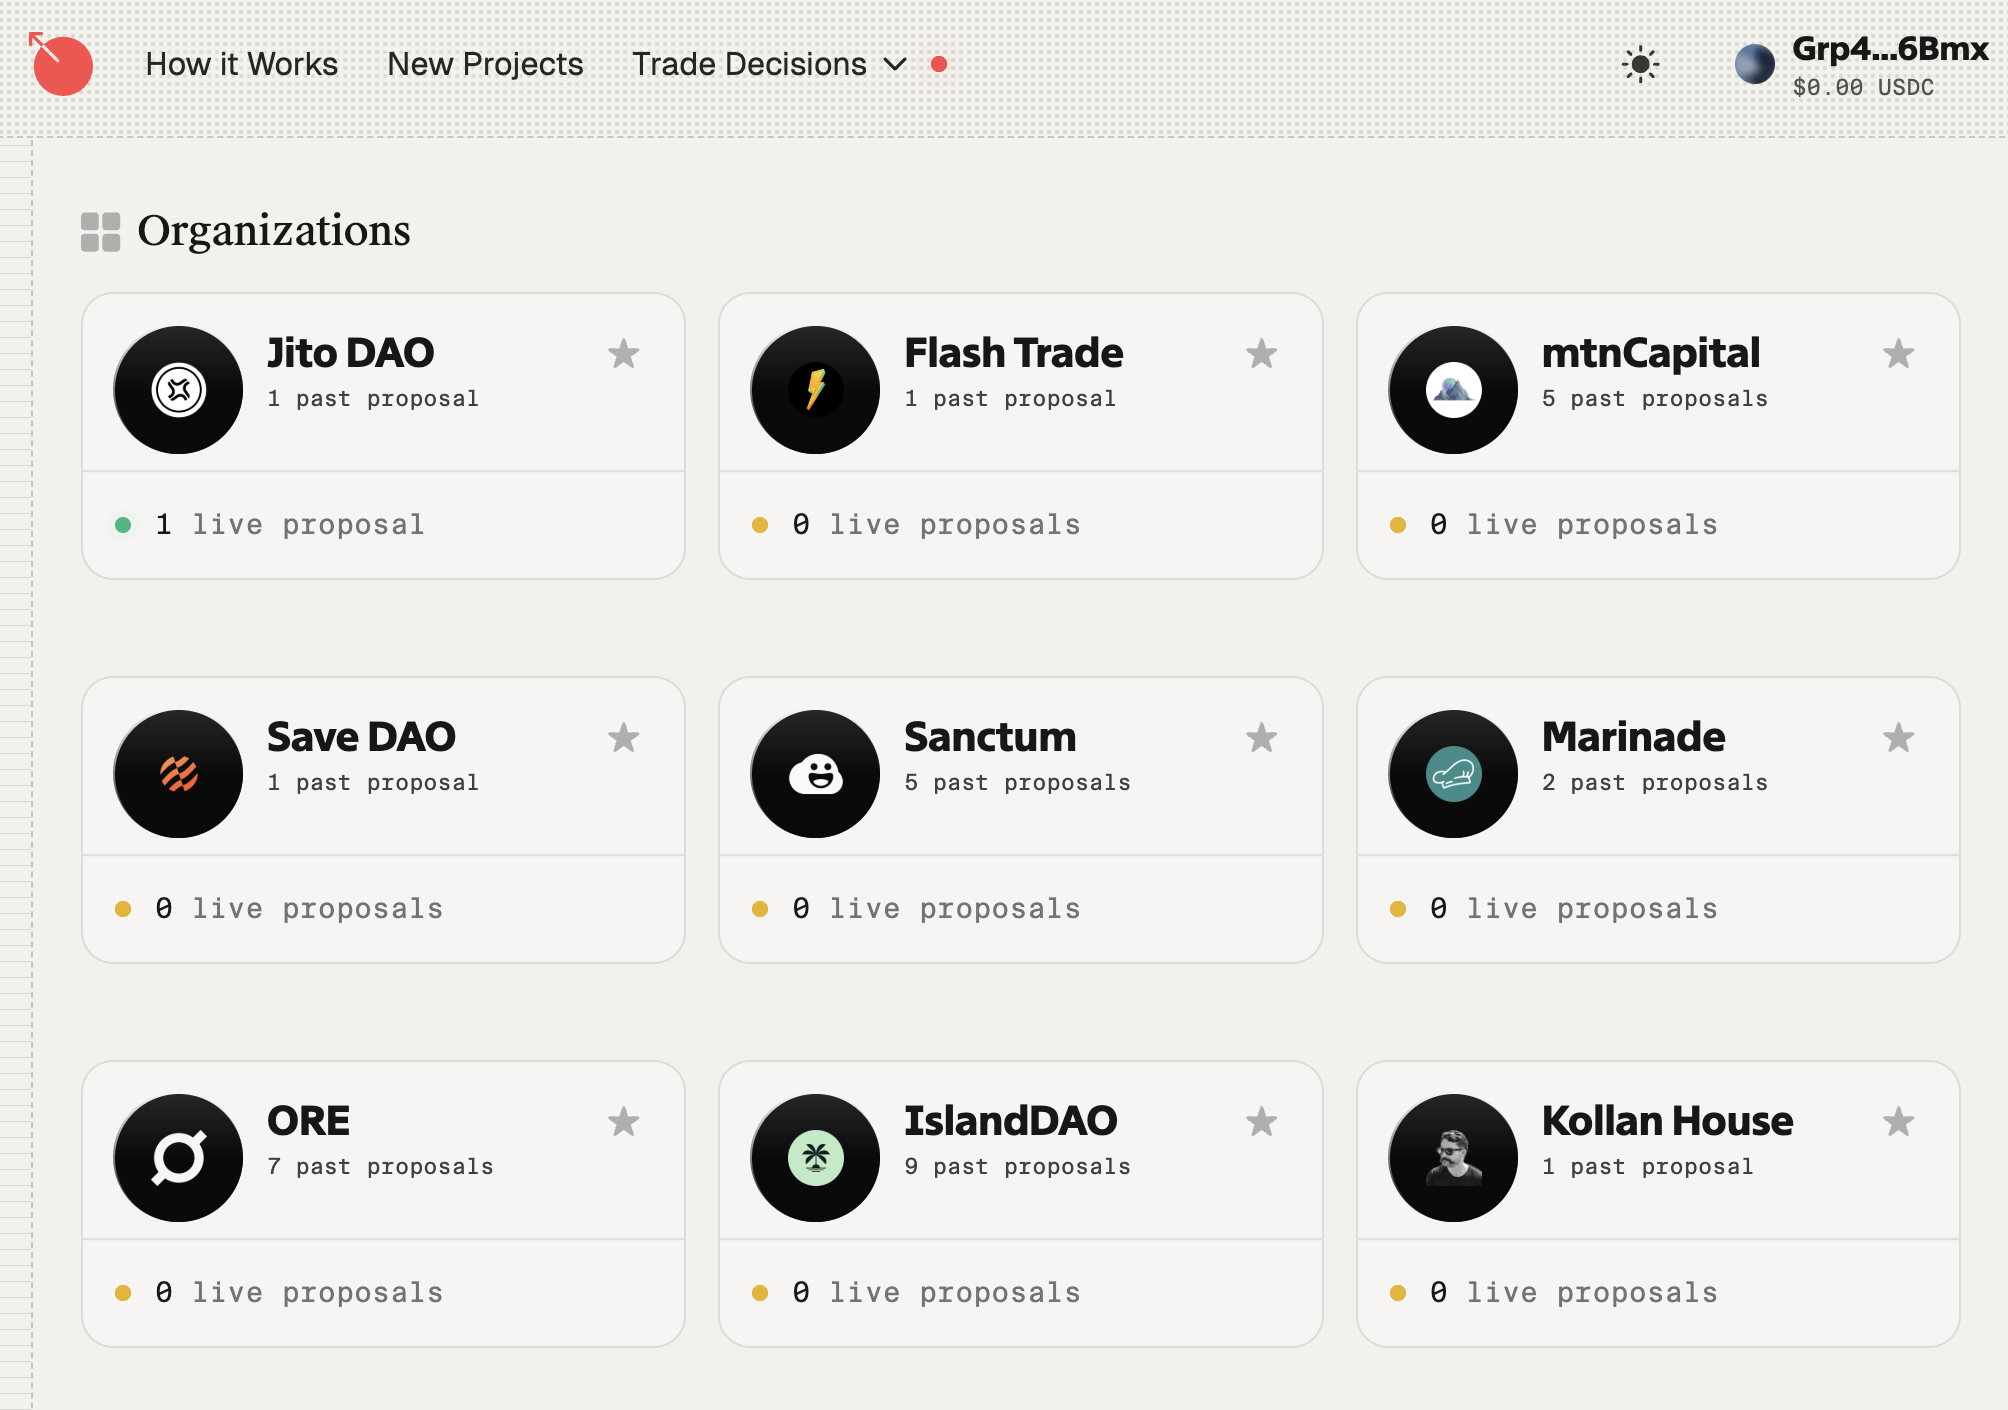The image size is (2008, 1410).
Task: Click the red site logo top left
Action: tap(62, 64)
